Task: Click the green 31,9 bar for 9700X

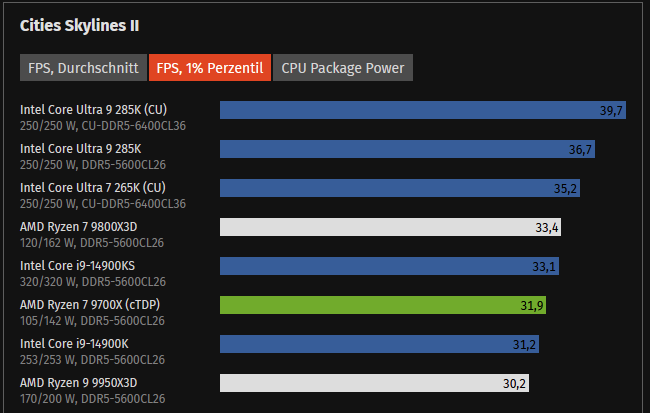Action: click(x=383, y=305)
